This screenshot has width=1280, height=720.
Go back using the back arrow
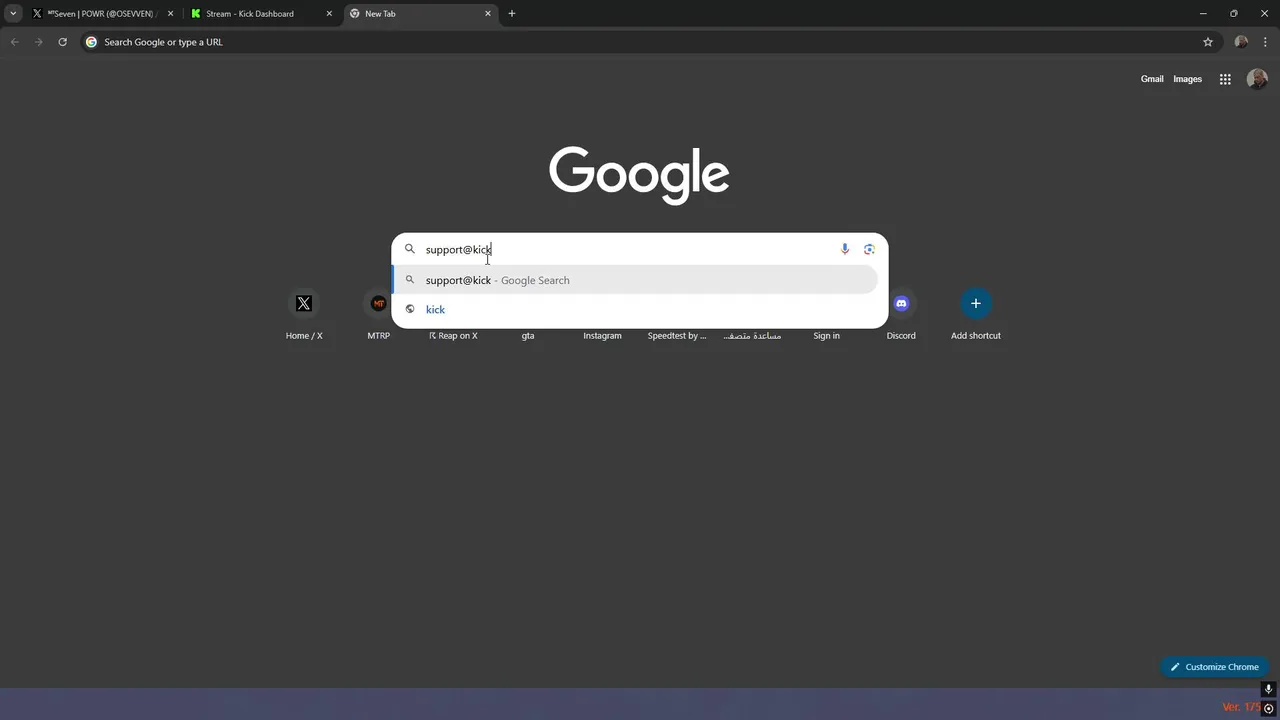[x=14, y=42]
